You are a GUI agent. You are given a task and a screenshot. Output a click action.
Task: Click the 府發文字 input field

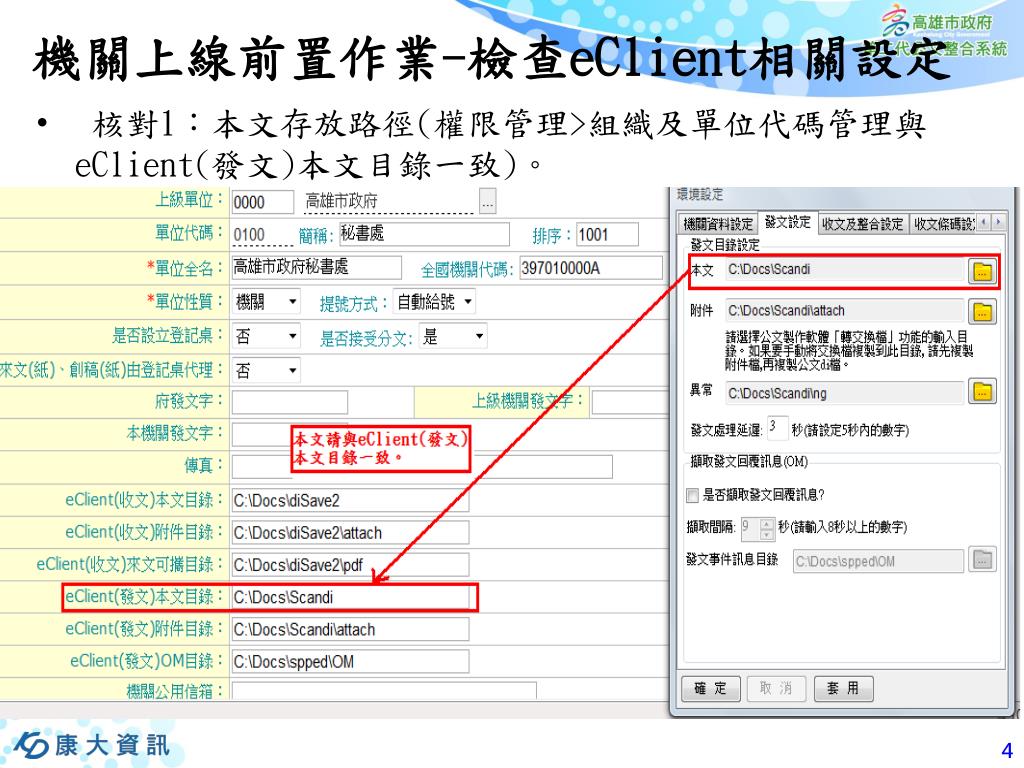[x=289, y=402]
